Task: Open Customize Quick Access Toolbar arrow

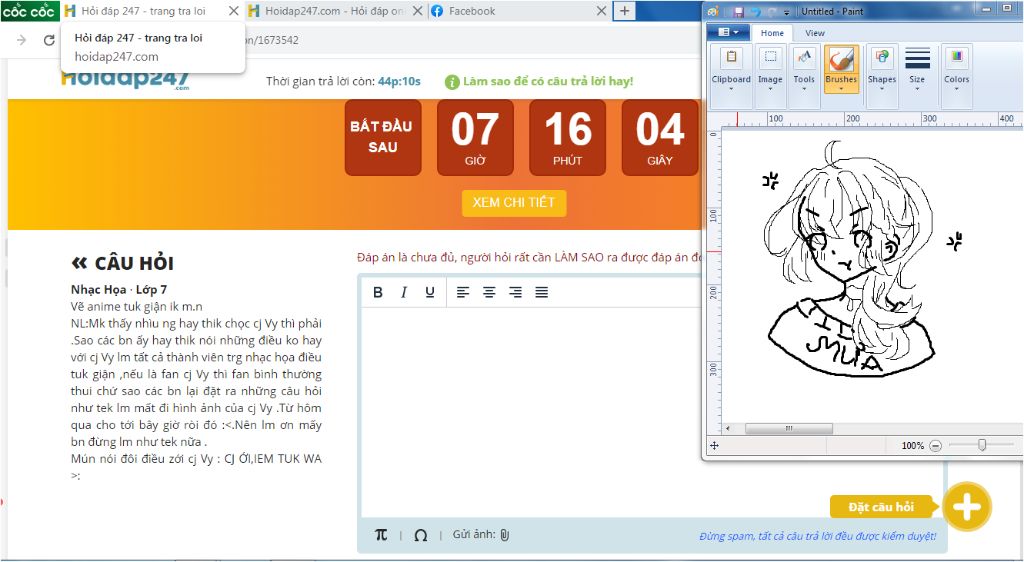Action: point(786,12)
